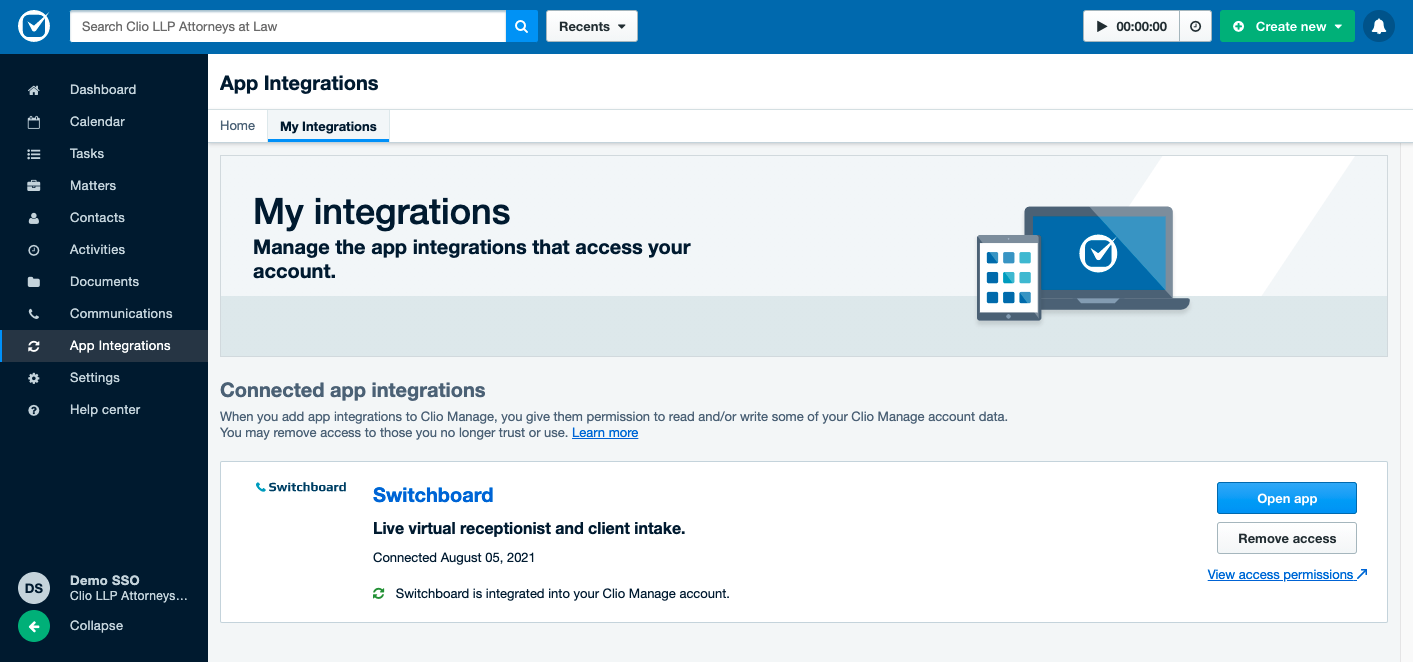1413x662 pixels.
Task: Go to Dashboard in sidebar
Action: coord(104,90)
